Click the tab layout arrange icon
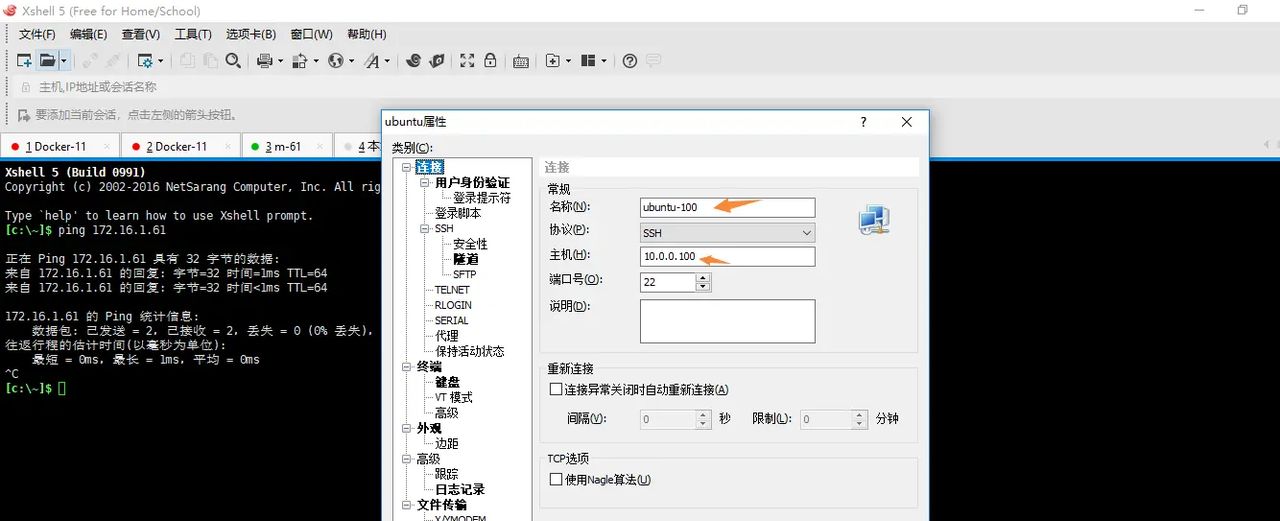The image size is (1280, 521). (x=589, y=61)
